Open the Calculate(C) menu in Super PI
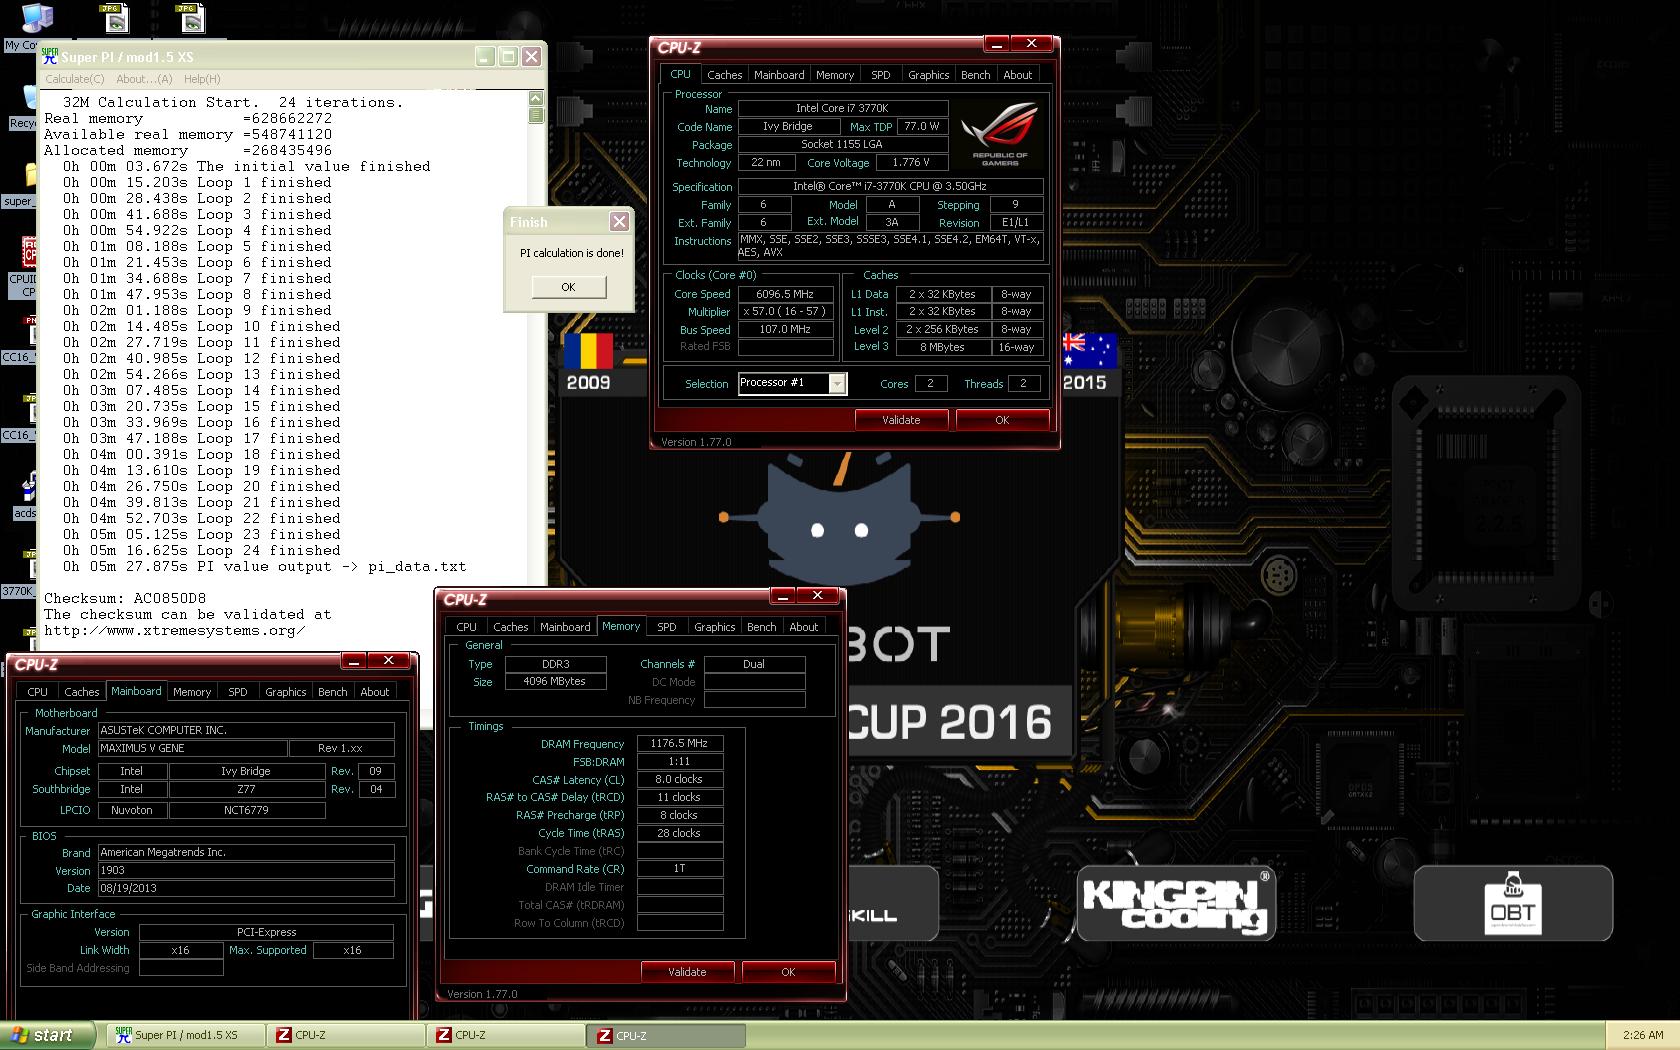This screenshot has height=1050, width=1680. pos(75,79)
